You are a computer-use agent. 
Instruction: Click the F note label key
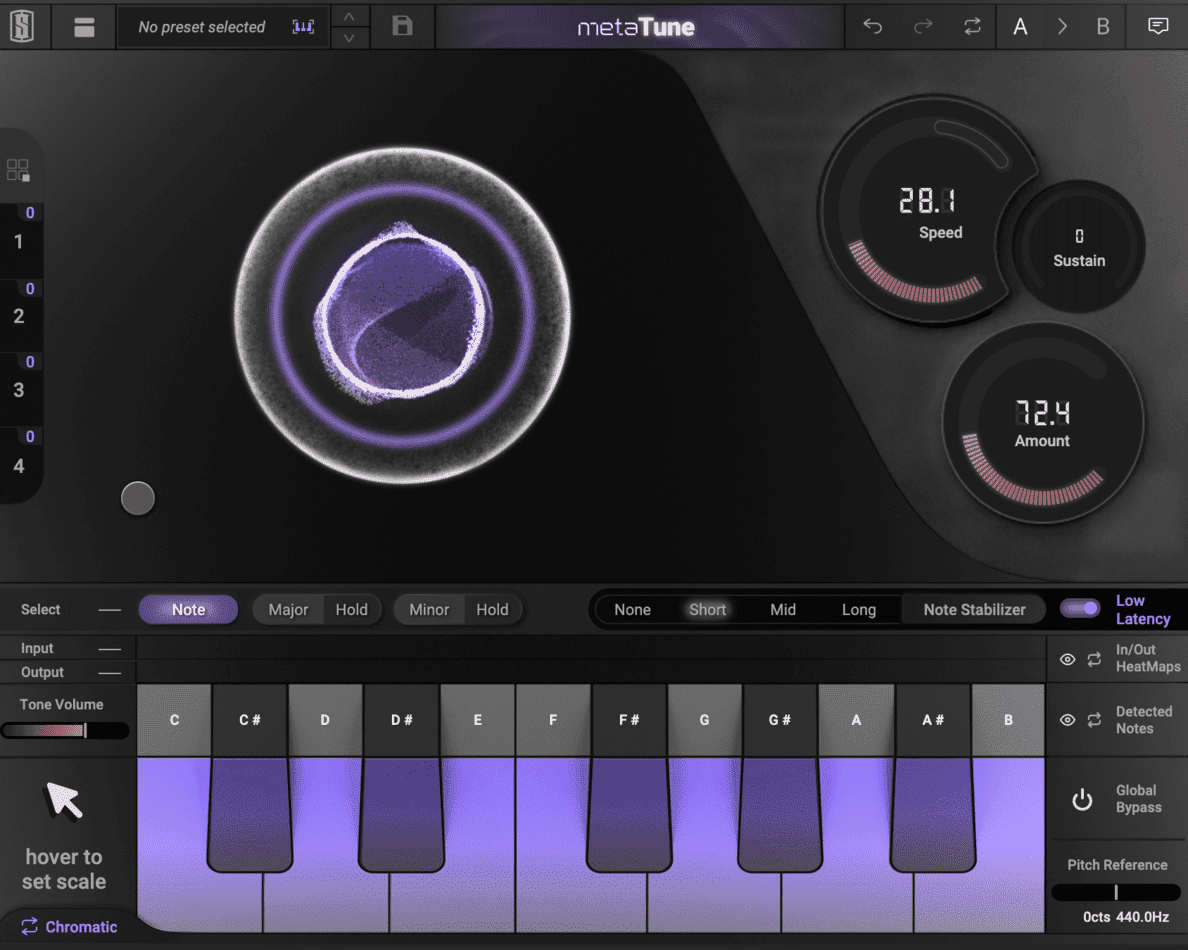[x=553, y=720]
